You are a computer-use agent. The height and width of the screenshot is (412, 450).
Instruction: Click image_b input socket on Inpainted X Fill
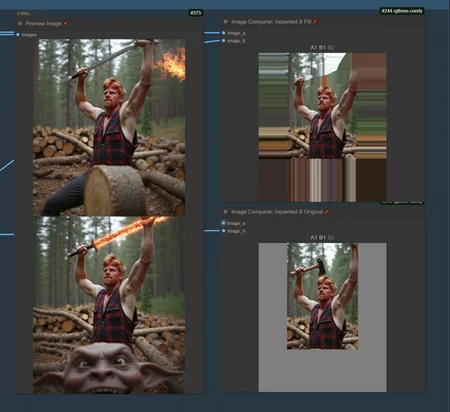tap(223, 41)
